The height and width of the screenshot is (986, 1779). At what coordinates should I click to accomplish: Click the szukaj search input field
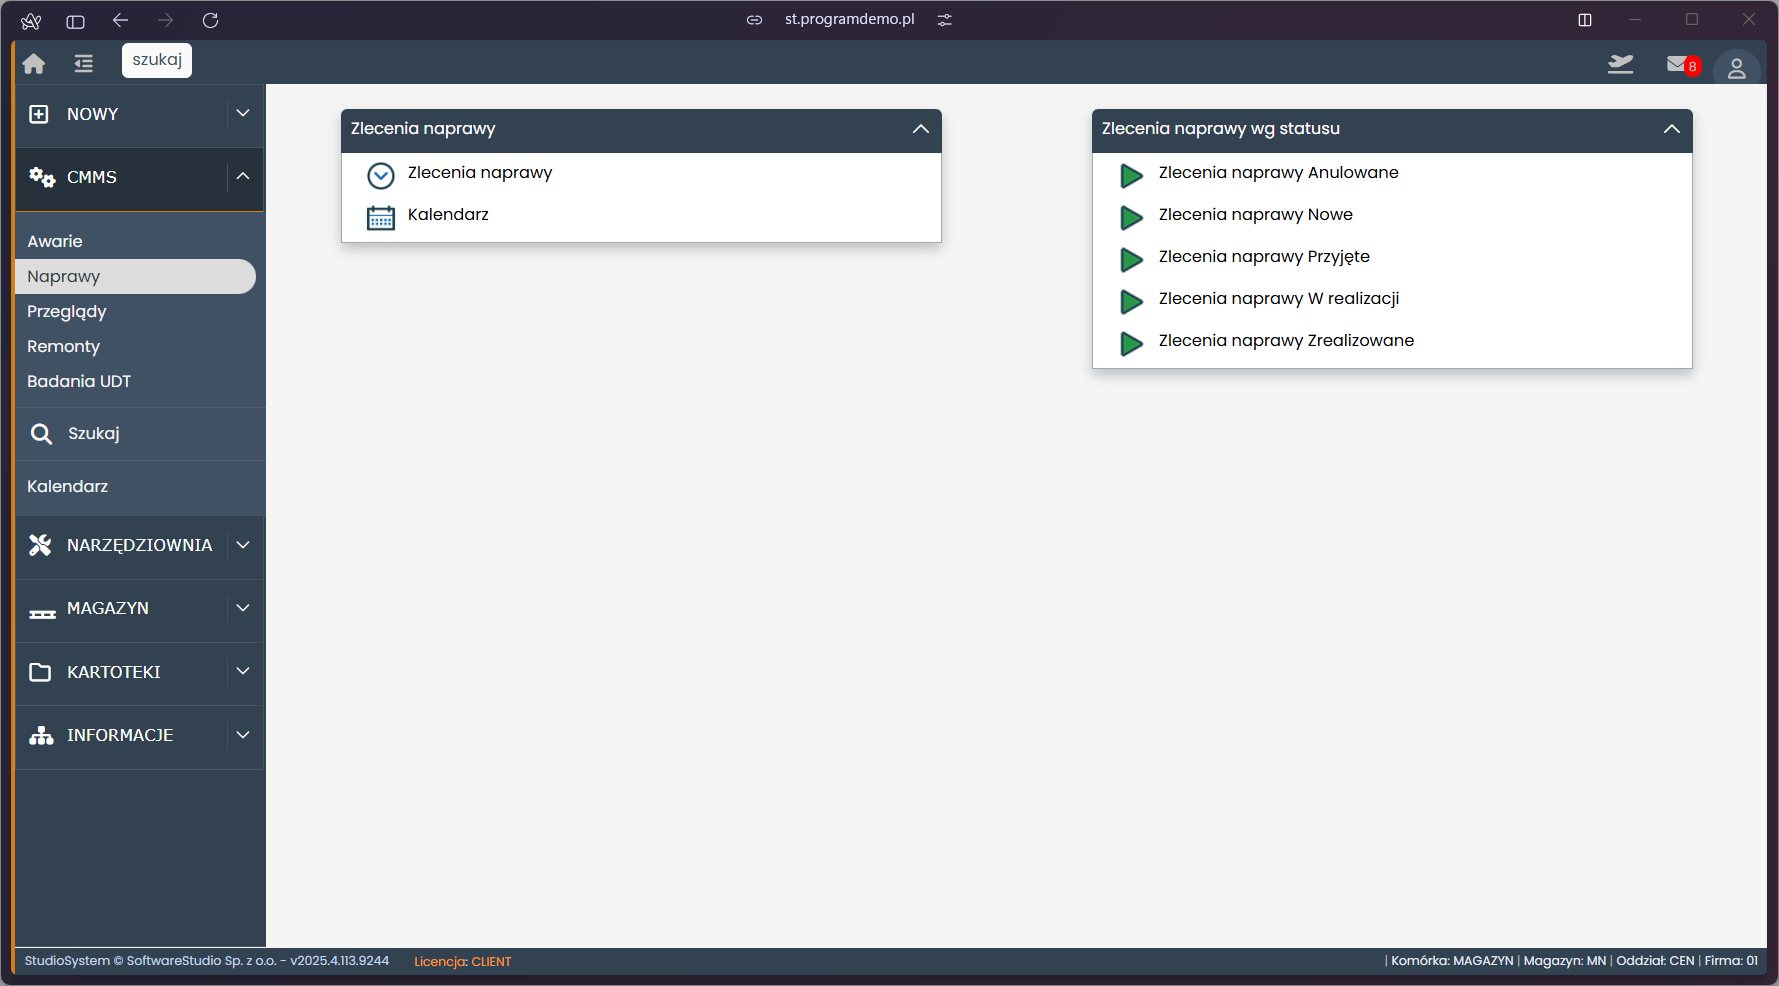pos(157,60)
